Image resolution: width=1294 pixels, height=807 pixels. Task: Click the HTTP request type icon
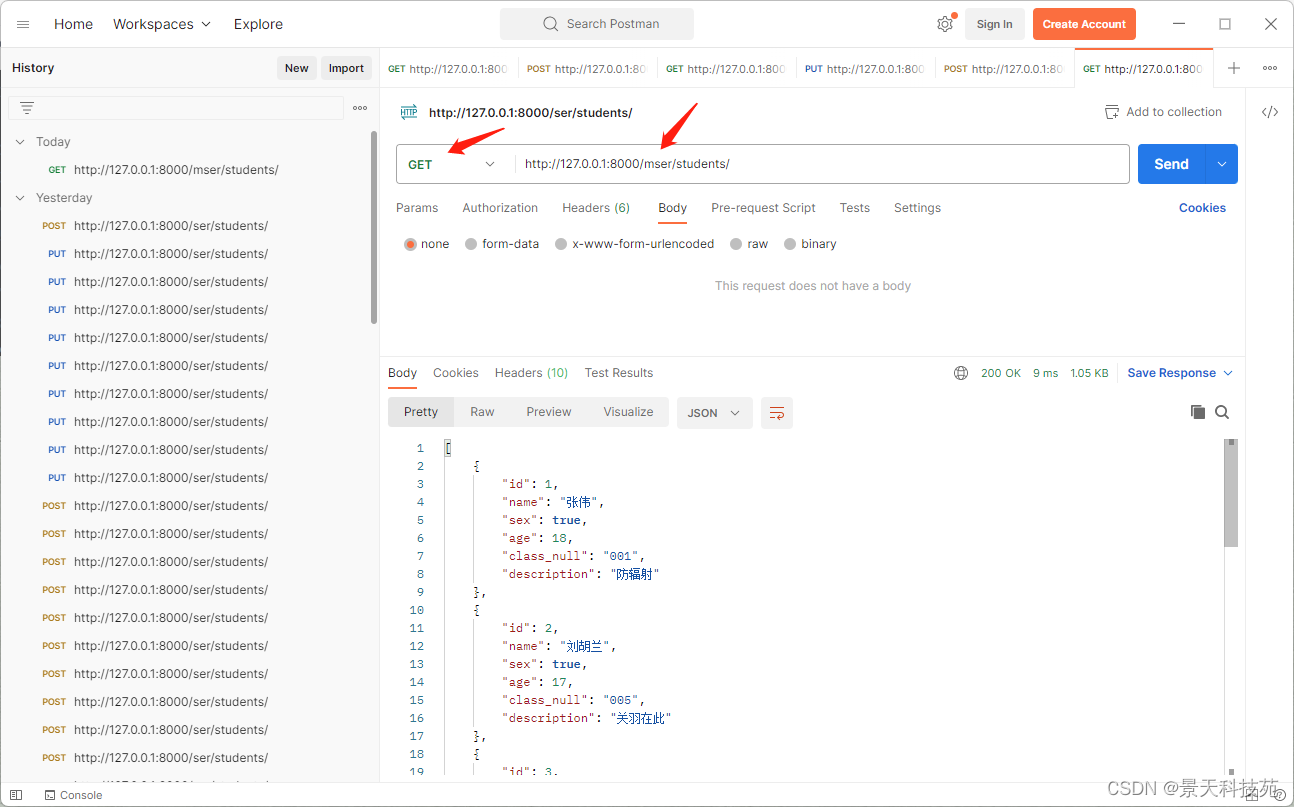pos(409,112)
